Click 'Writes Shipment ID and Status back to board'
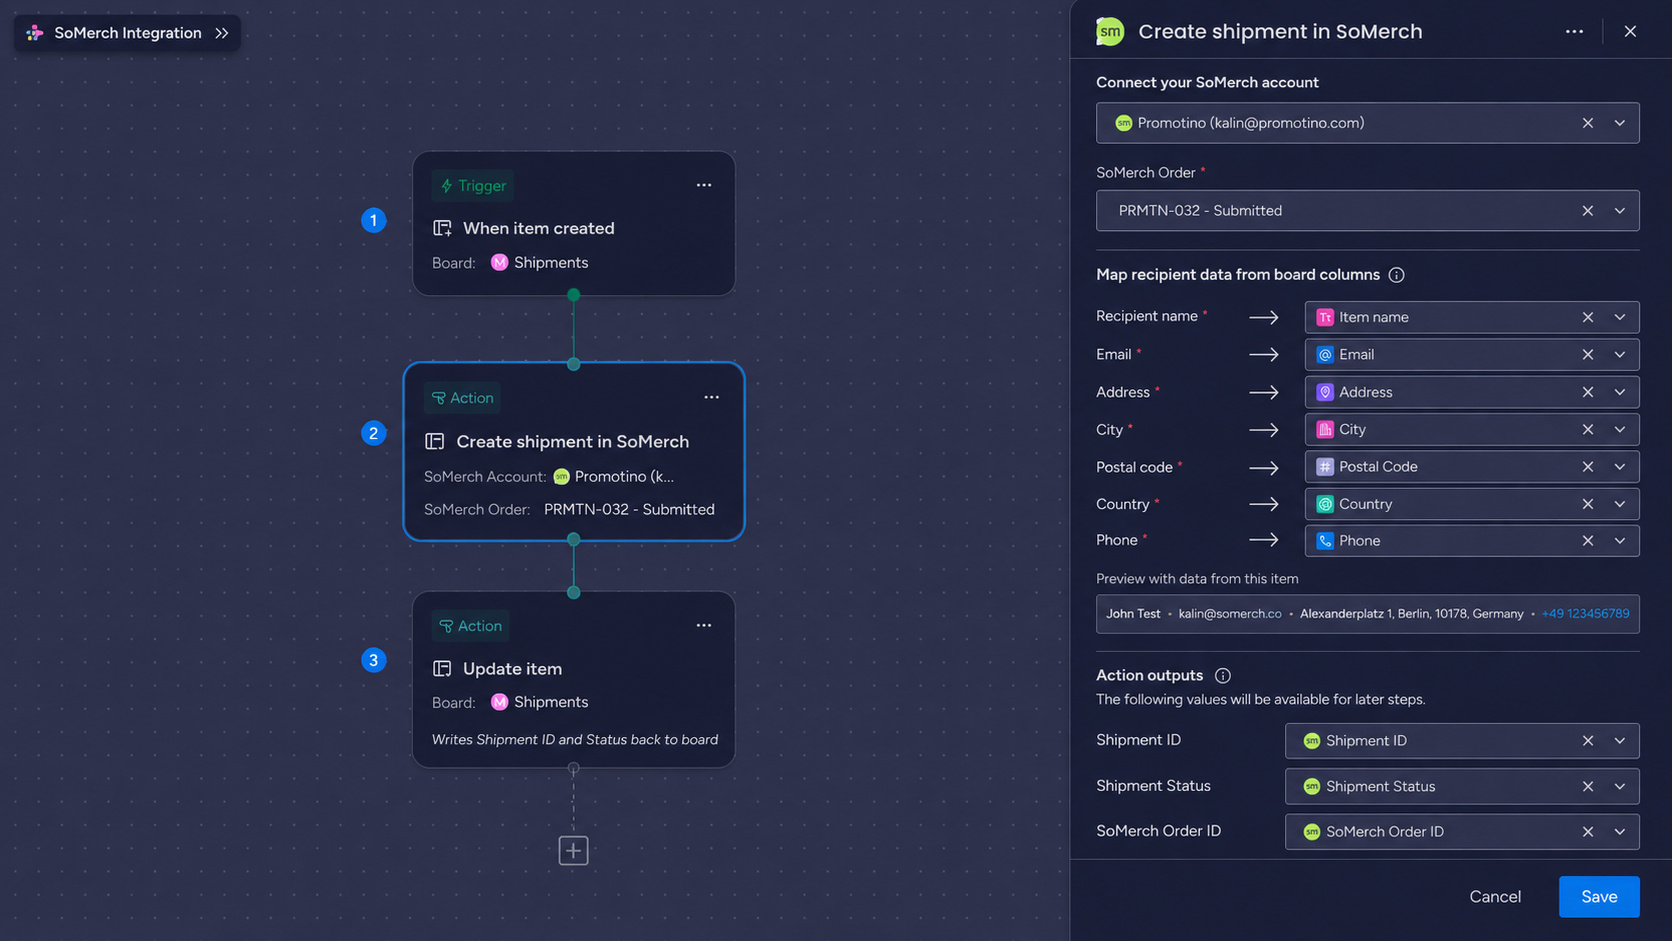Screen dimensions: 1672x941 click(575, 740)
